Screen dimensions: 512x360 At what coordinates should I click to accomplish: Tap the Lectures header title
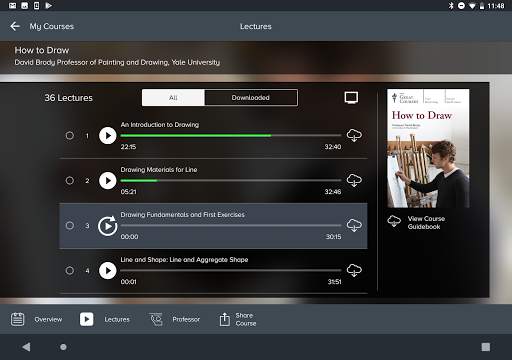(x=256, y=26)
